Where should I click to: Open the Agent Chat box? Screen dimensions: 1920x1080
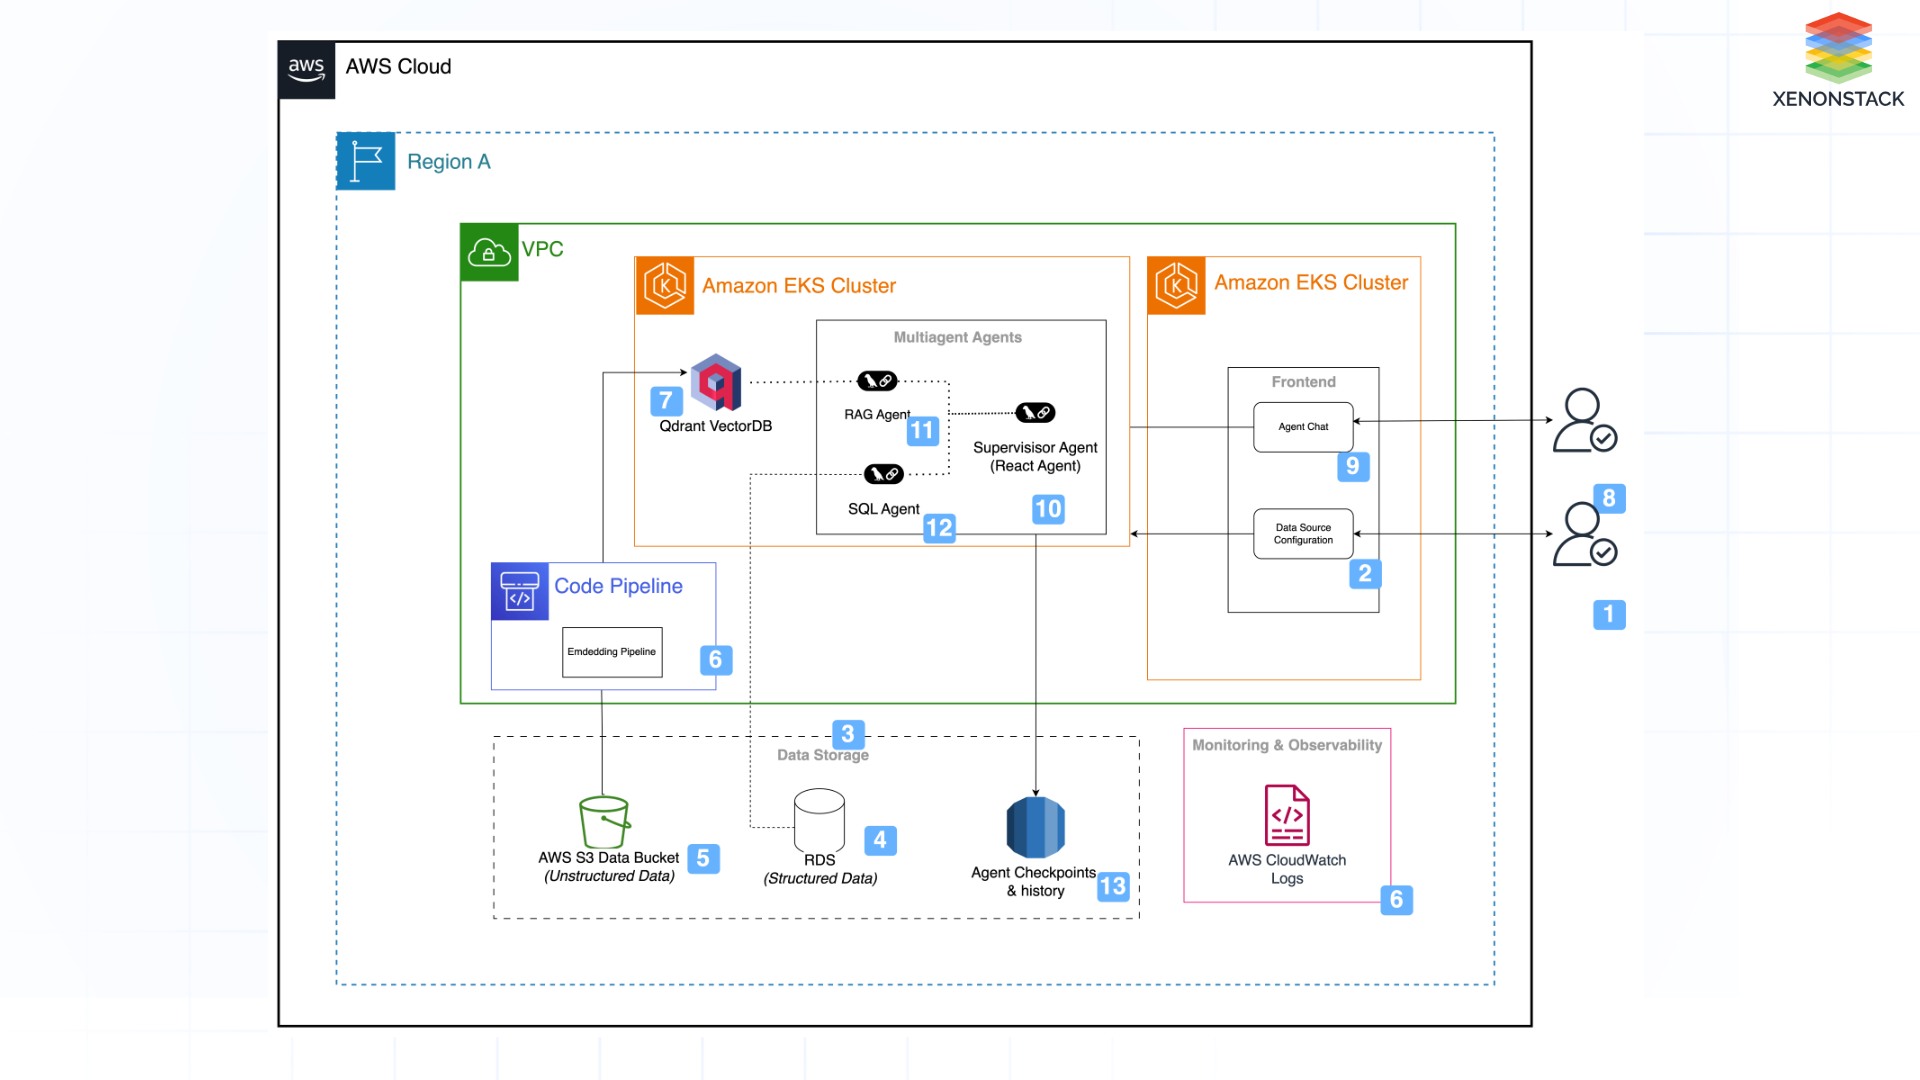1302,426
